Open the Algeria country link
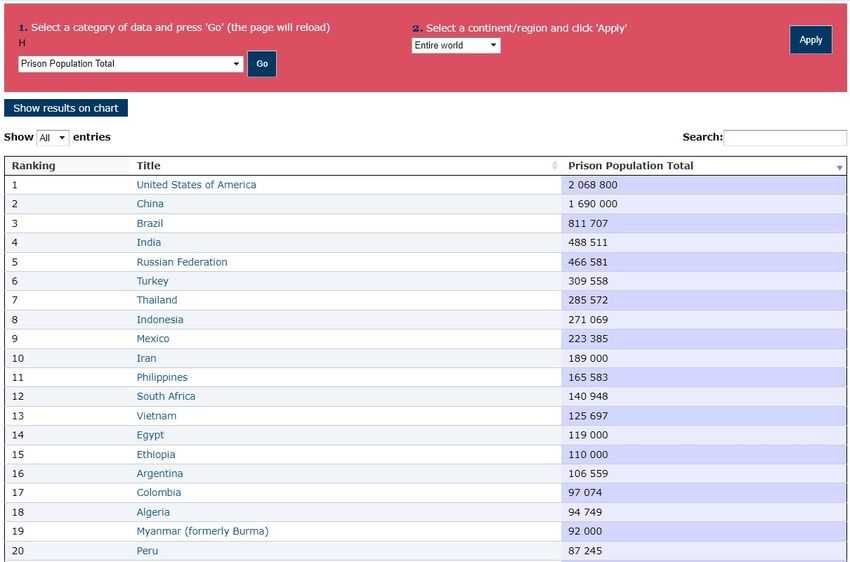This screenshot has height=562, width=850. tap(153, 512)
